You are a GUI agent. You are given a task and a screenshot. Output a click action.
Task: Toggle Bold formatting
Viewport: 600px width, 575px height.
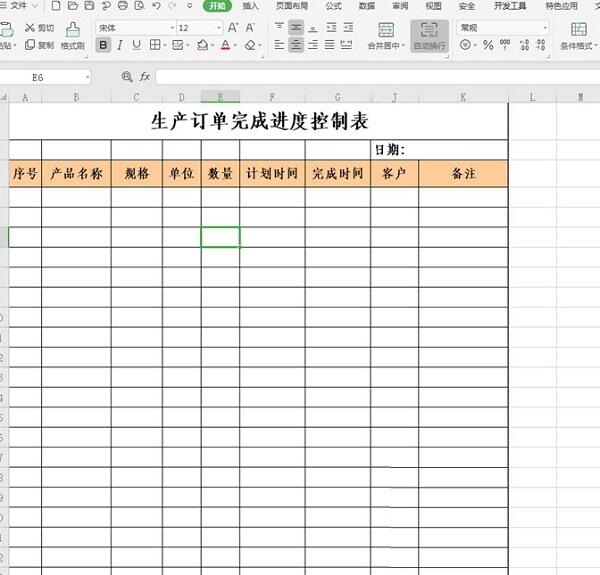coord(103,45)
